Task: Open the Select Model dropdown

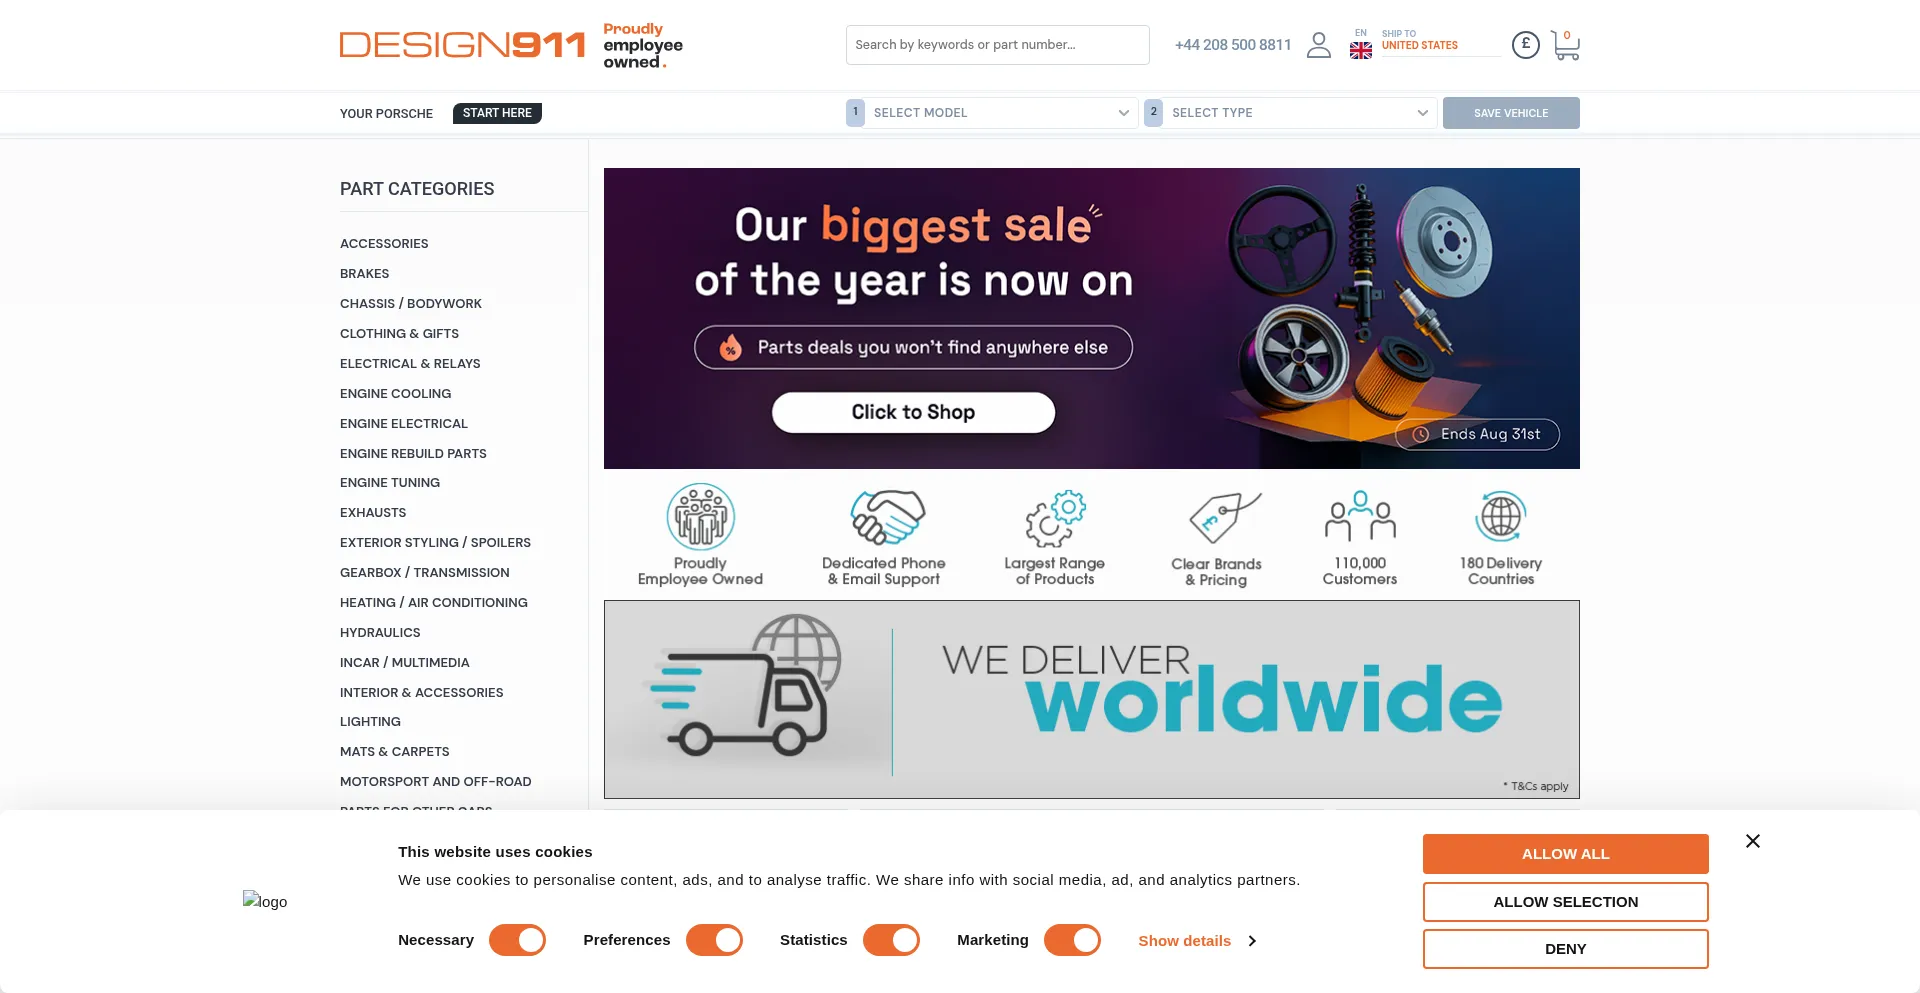Action: [992, 113]
